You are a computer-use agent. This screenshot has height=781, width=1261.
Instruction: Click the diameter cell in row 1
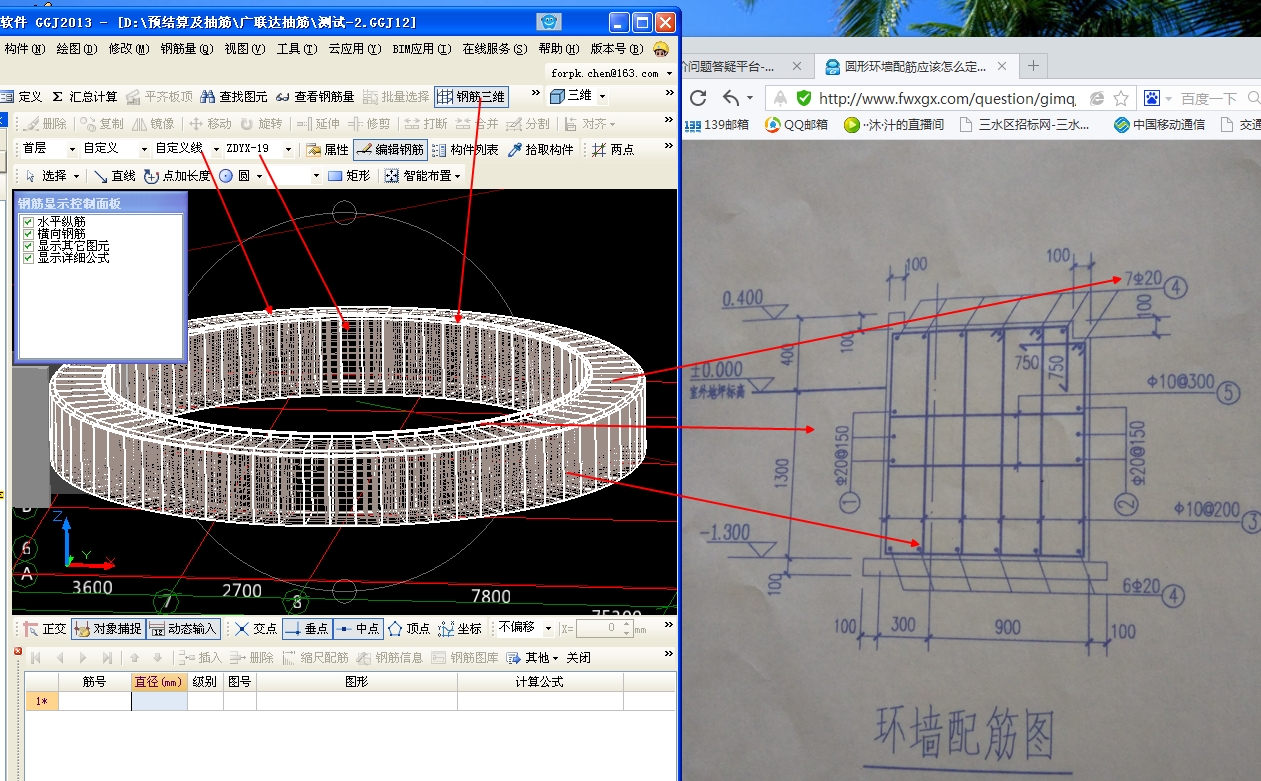point(159,701)
